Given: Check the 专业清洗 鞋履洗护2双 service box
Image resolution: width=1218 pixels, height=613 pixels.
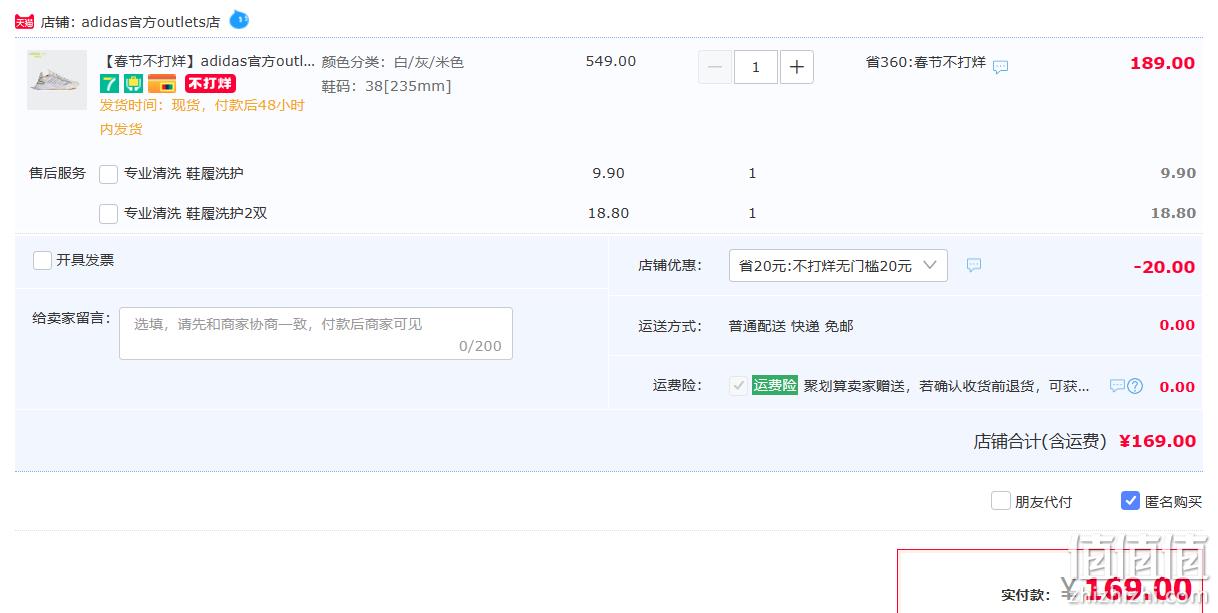Looking at the screenshot, I should click(109, 213).
